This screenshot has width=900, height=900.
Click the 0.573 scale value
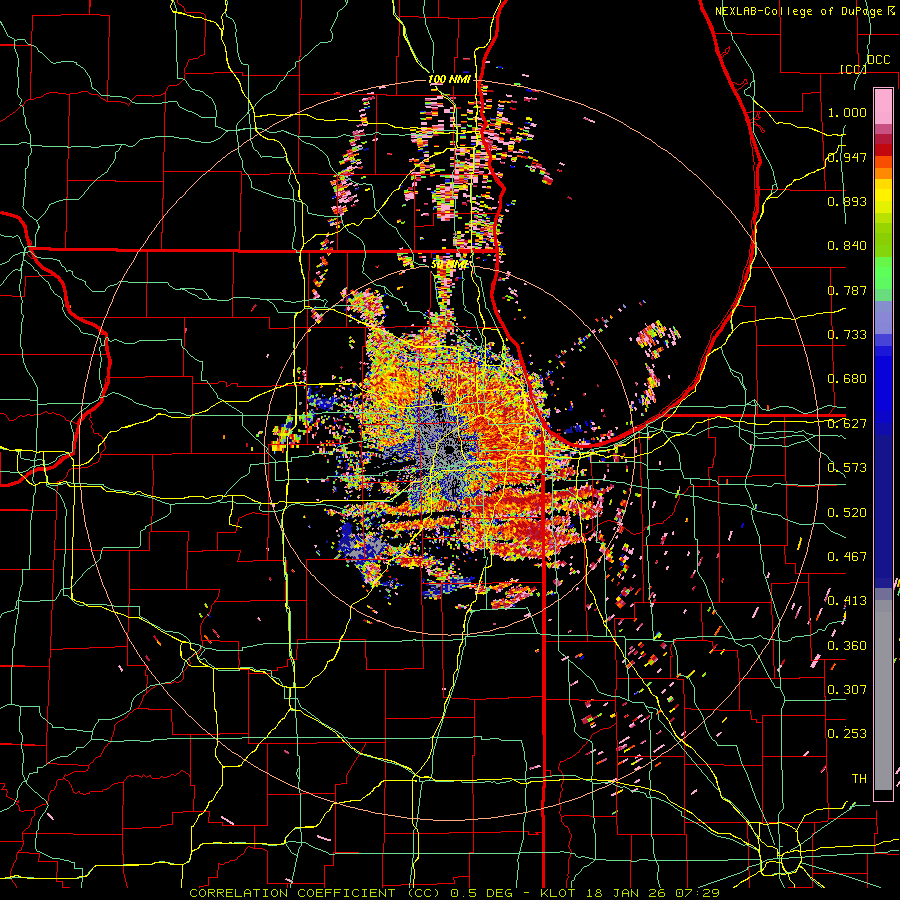(x=847, y=468)
